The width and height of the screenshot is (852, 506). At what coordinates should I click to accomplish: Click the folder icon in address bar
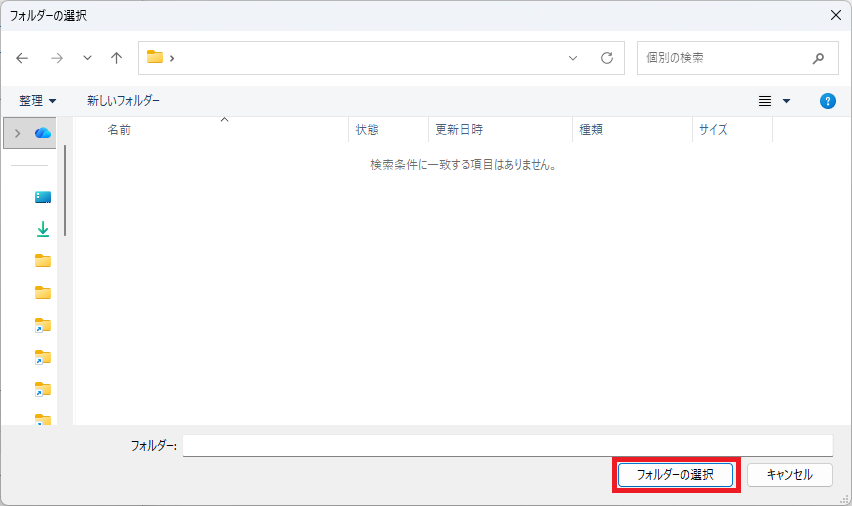tap(155, 58)
